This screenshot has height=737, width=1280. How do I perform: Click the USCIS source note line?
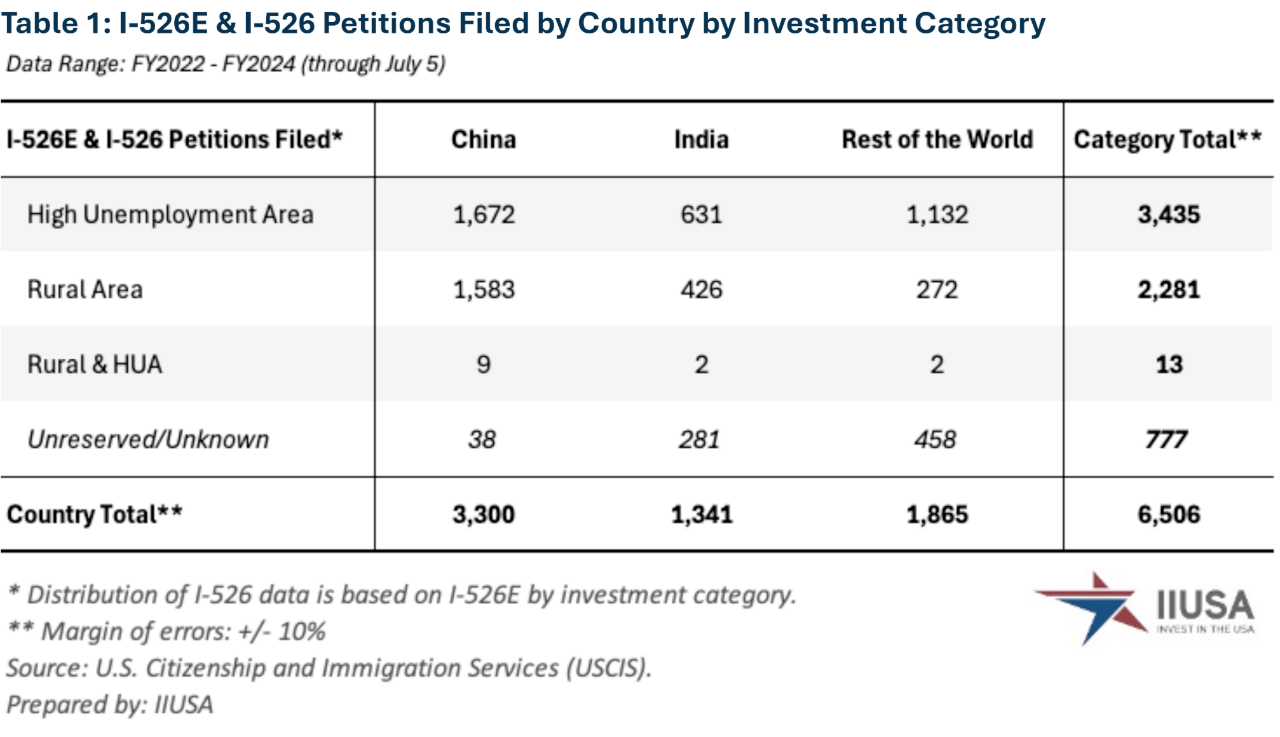(x=329, y=667)
